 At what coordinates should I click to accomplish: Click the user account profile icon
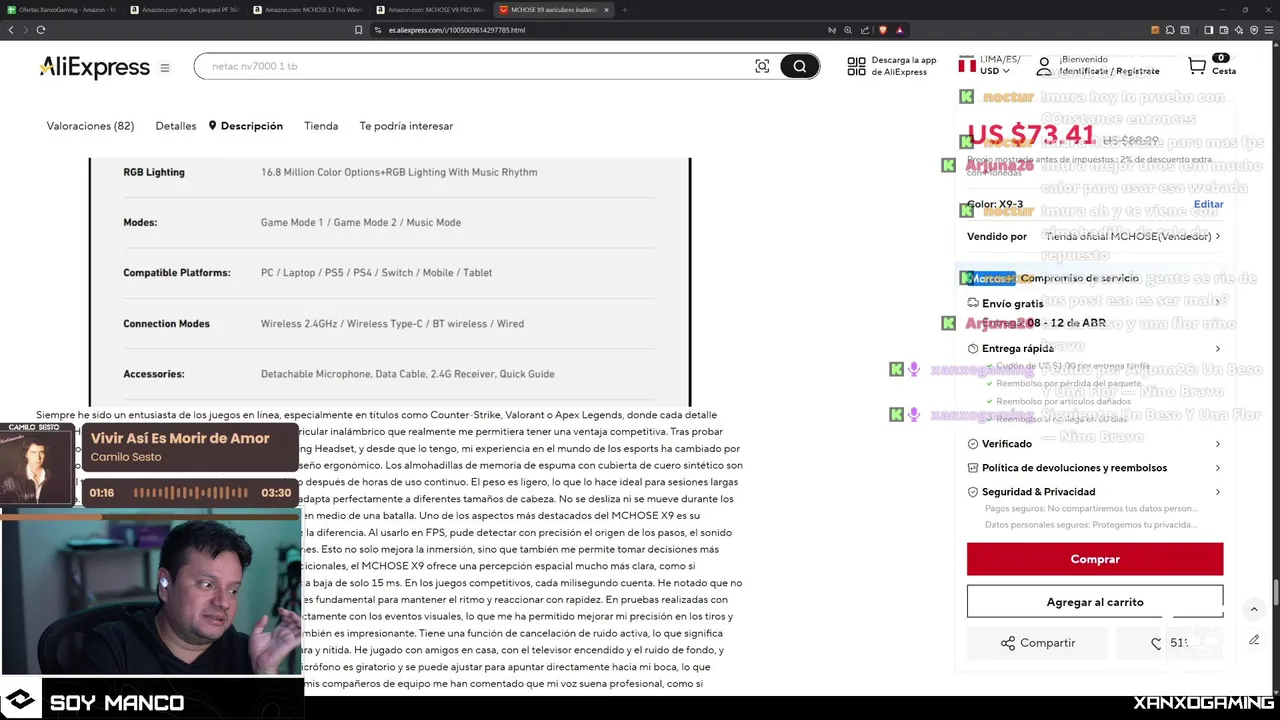coord(1044,67)
